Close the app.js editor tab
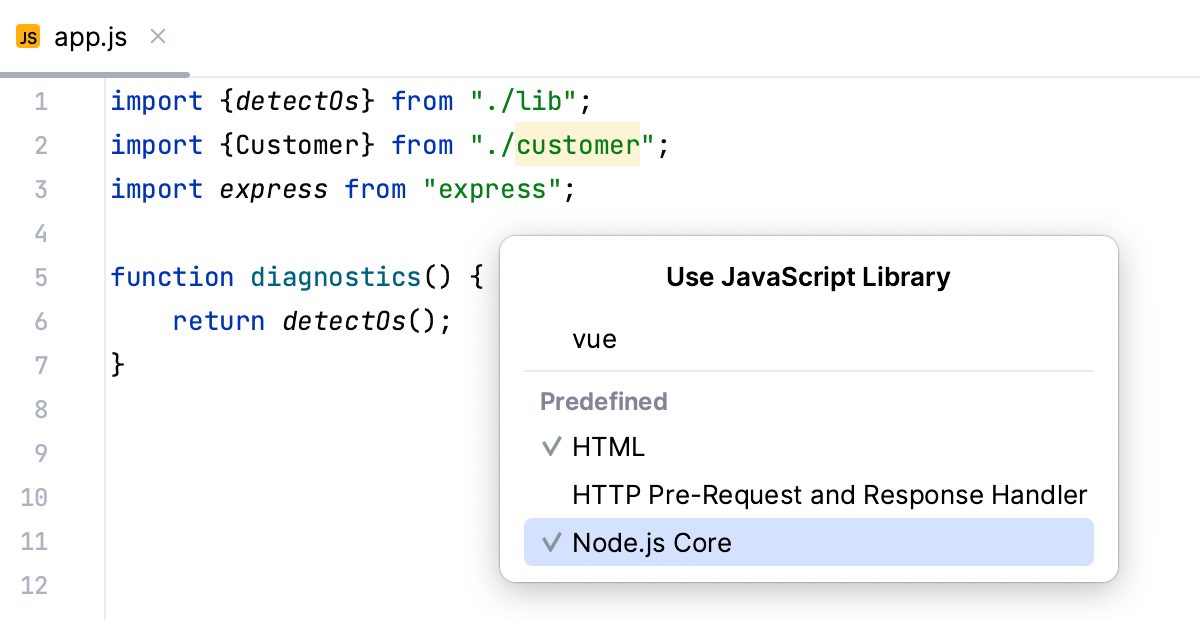1200x620 pixels. (157, 36)
